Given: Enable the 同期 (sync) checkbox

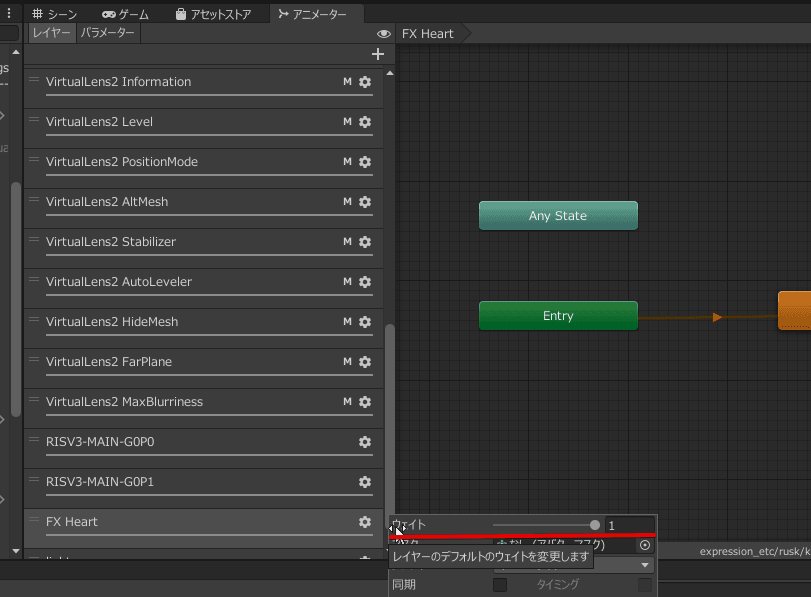Looking at the screenshot, I should click(500, 584).
